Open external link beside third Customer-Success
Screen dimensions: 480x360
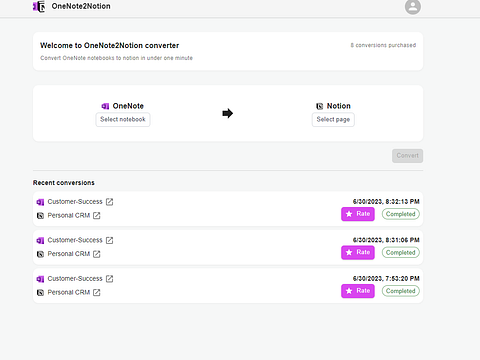(x=109, y=279)
